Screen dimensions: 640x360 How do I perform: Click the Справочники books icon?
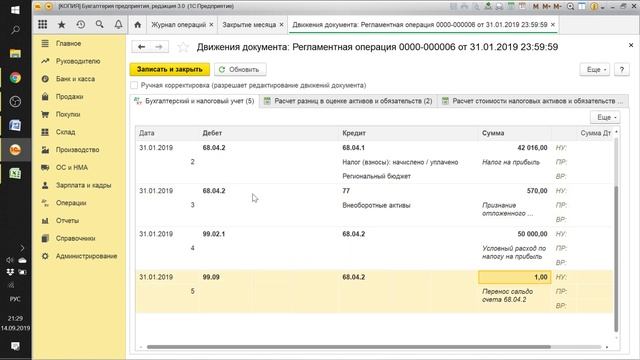45,238
